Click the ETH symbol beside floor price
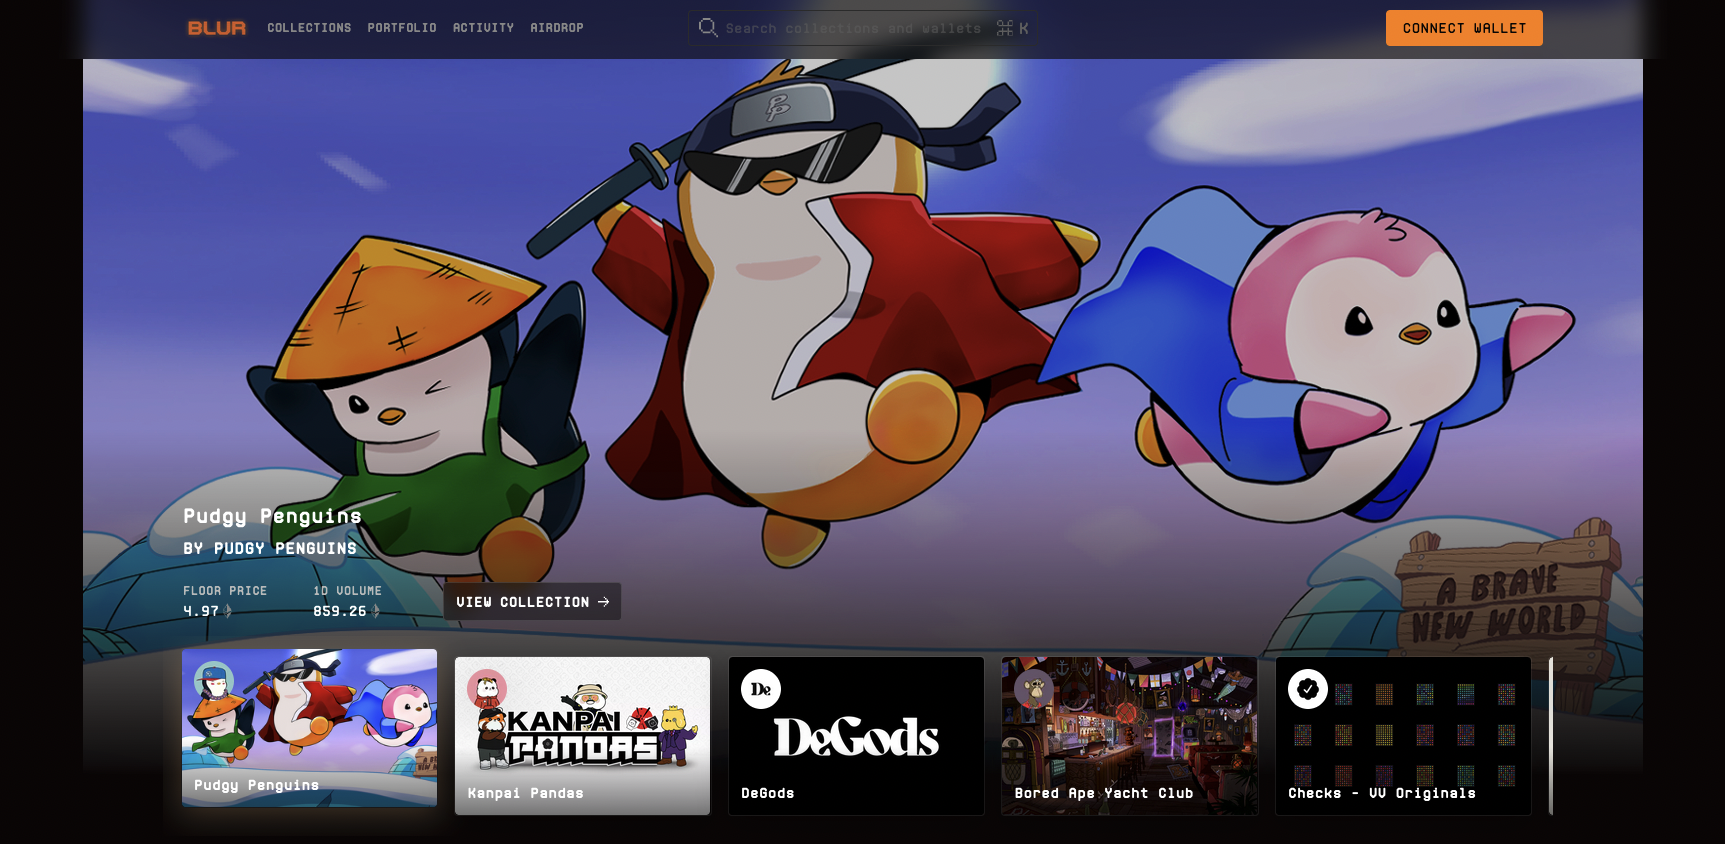 pyautogui.click(x=229, y=611)
